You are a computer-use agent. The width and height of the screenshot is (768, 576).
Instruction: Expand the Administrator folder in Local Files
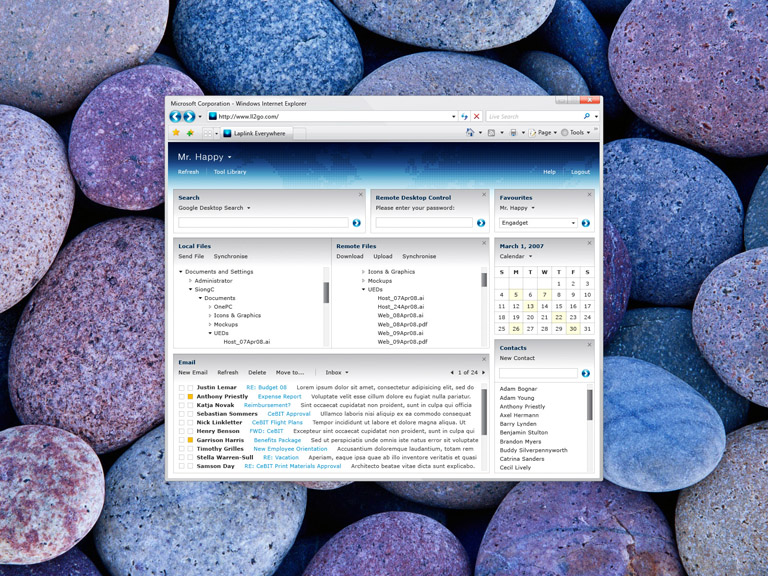190,281
